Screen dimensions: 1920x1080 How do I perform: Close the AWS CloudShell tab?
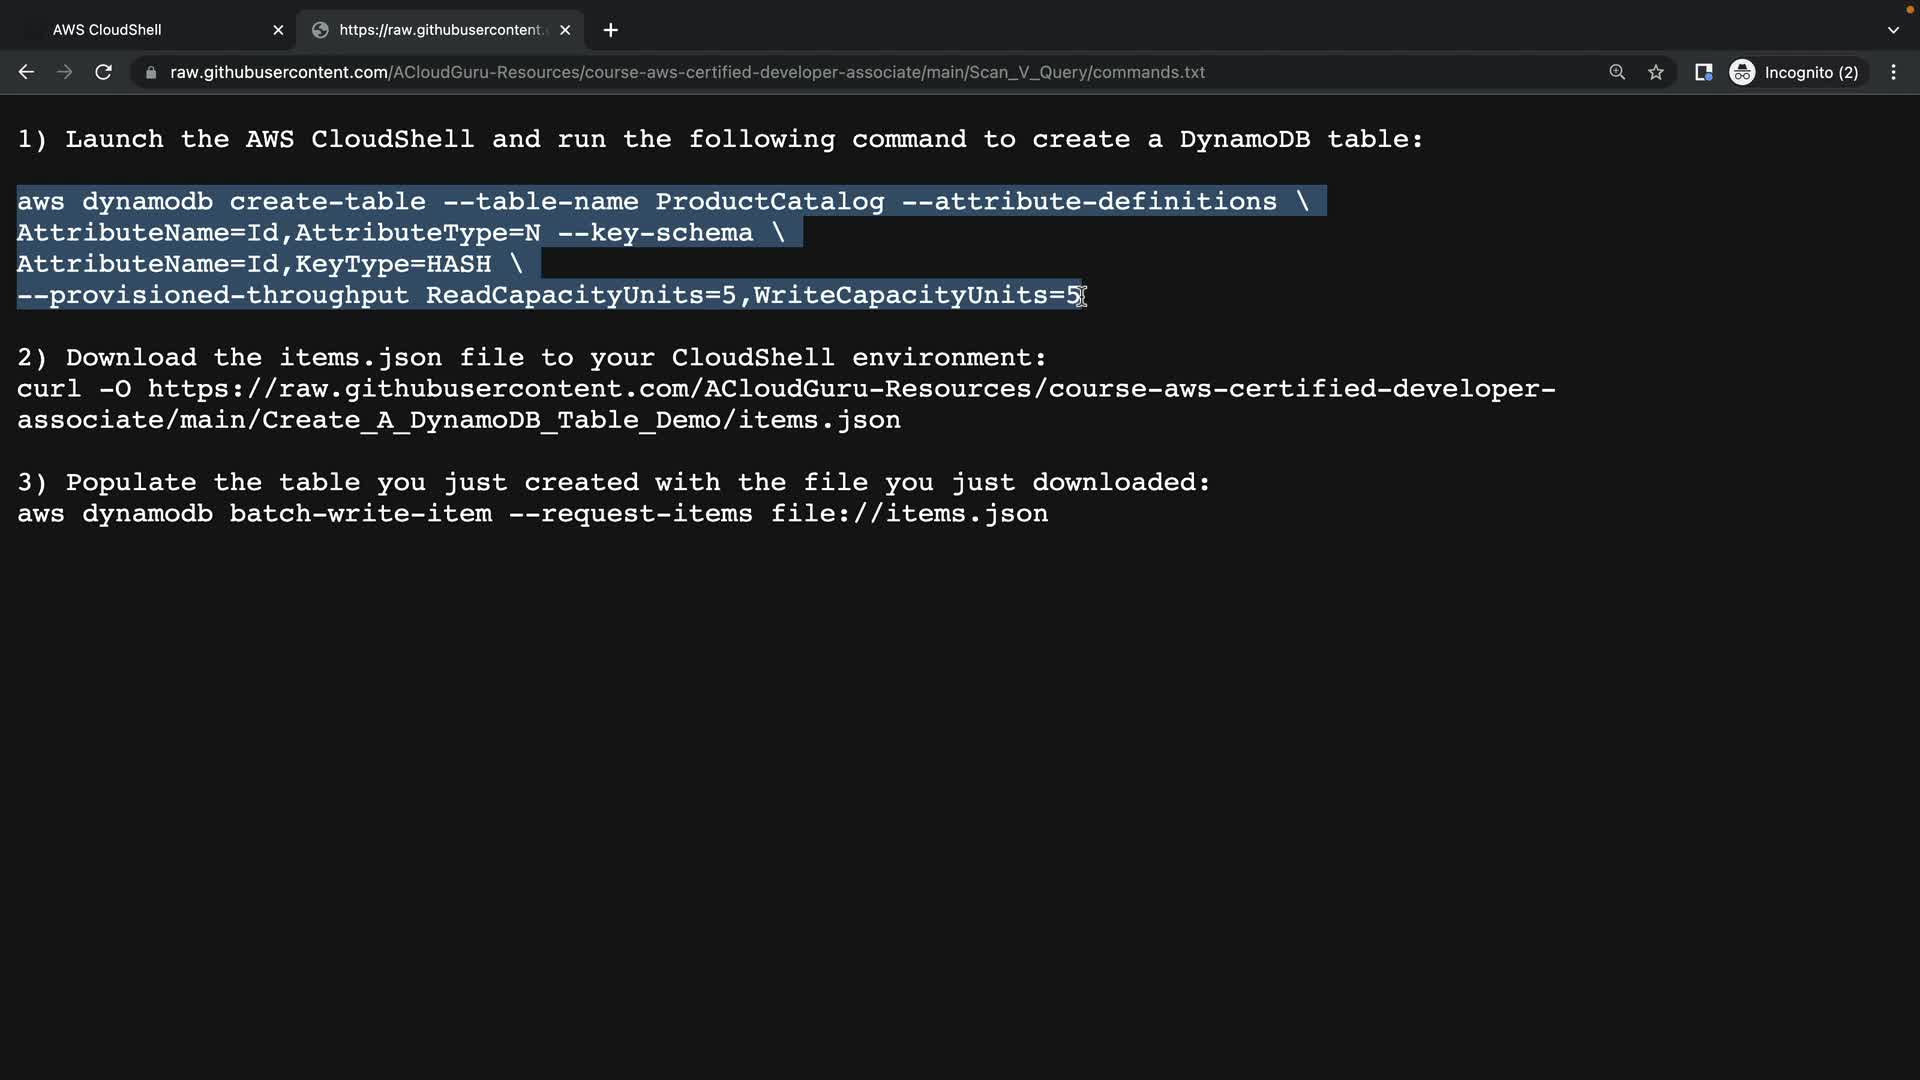(278, 30)
